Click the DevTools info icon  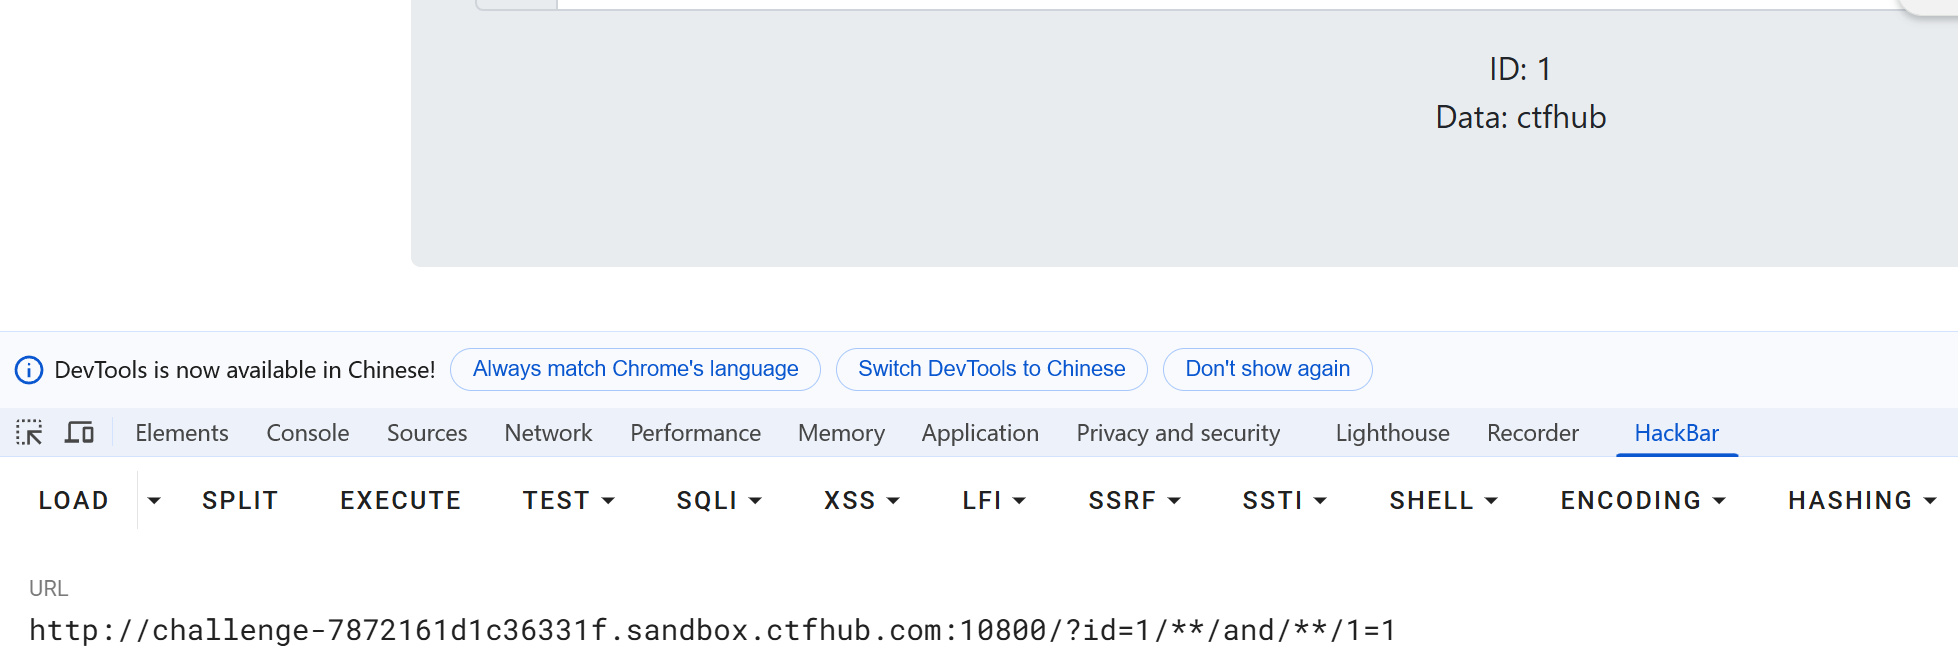29,370
